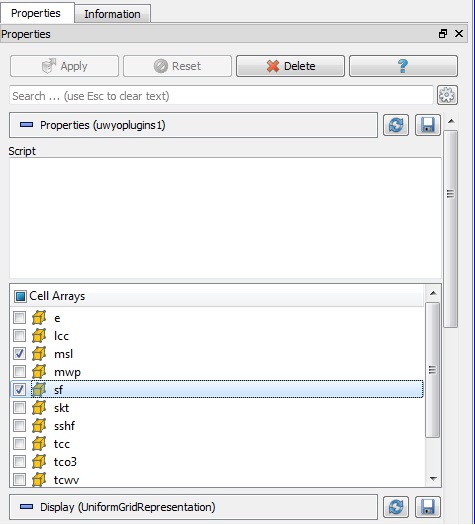Save Display (UniformGridRepresentation) settings as default

tap(428, 507)
